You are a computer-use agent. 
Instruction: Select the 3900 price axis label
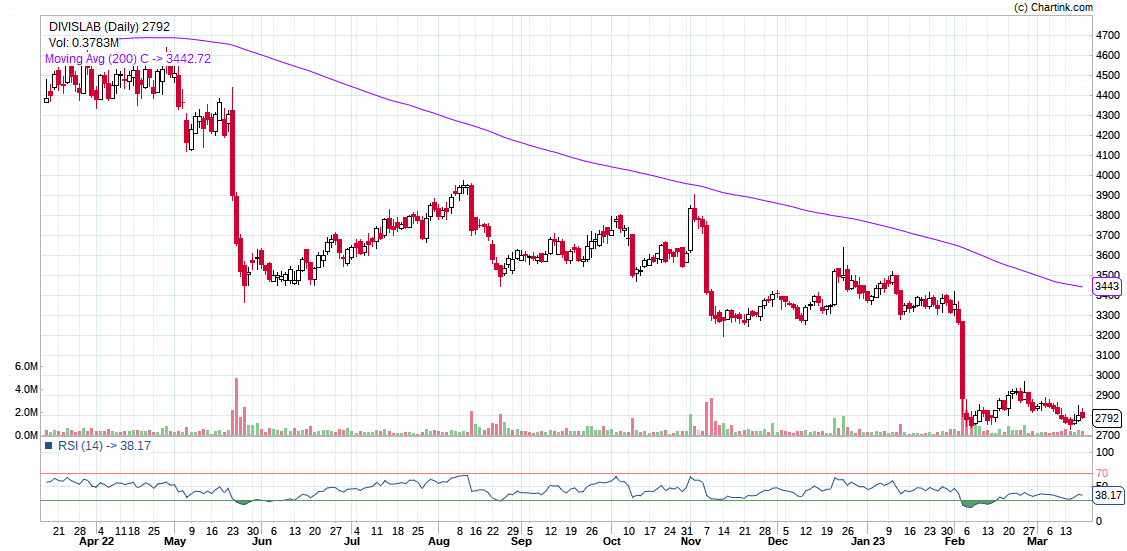point(1107,195)
